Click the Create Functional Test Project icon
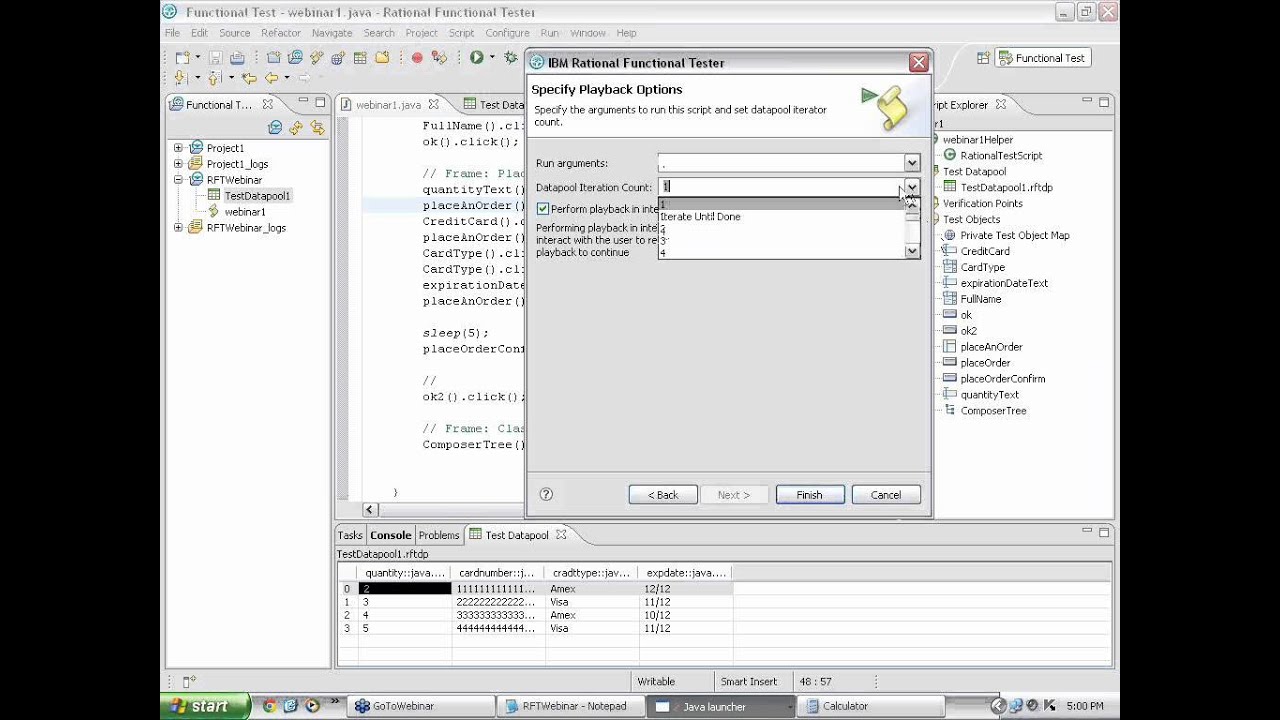The height and width of the screenshot is (720, 1280). (x=273, y=58)
